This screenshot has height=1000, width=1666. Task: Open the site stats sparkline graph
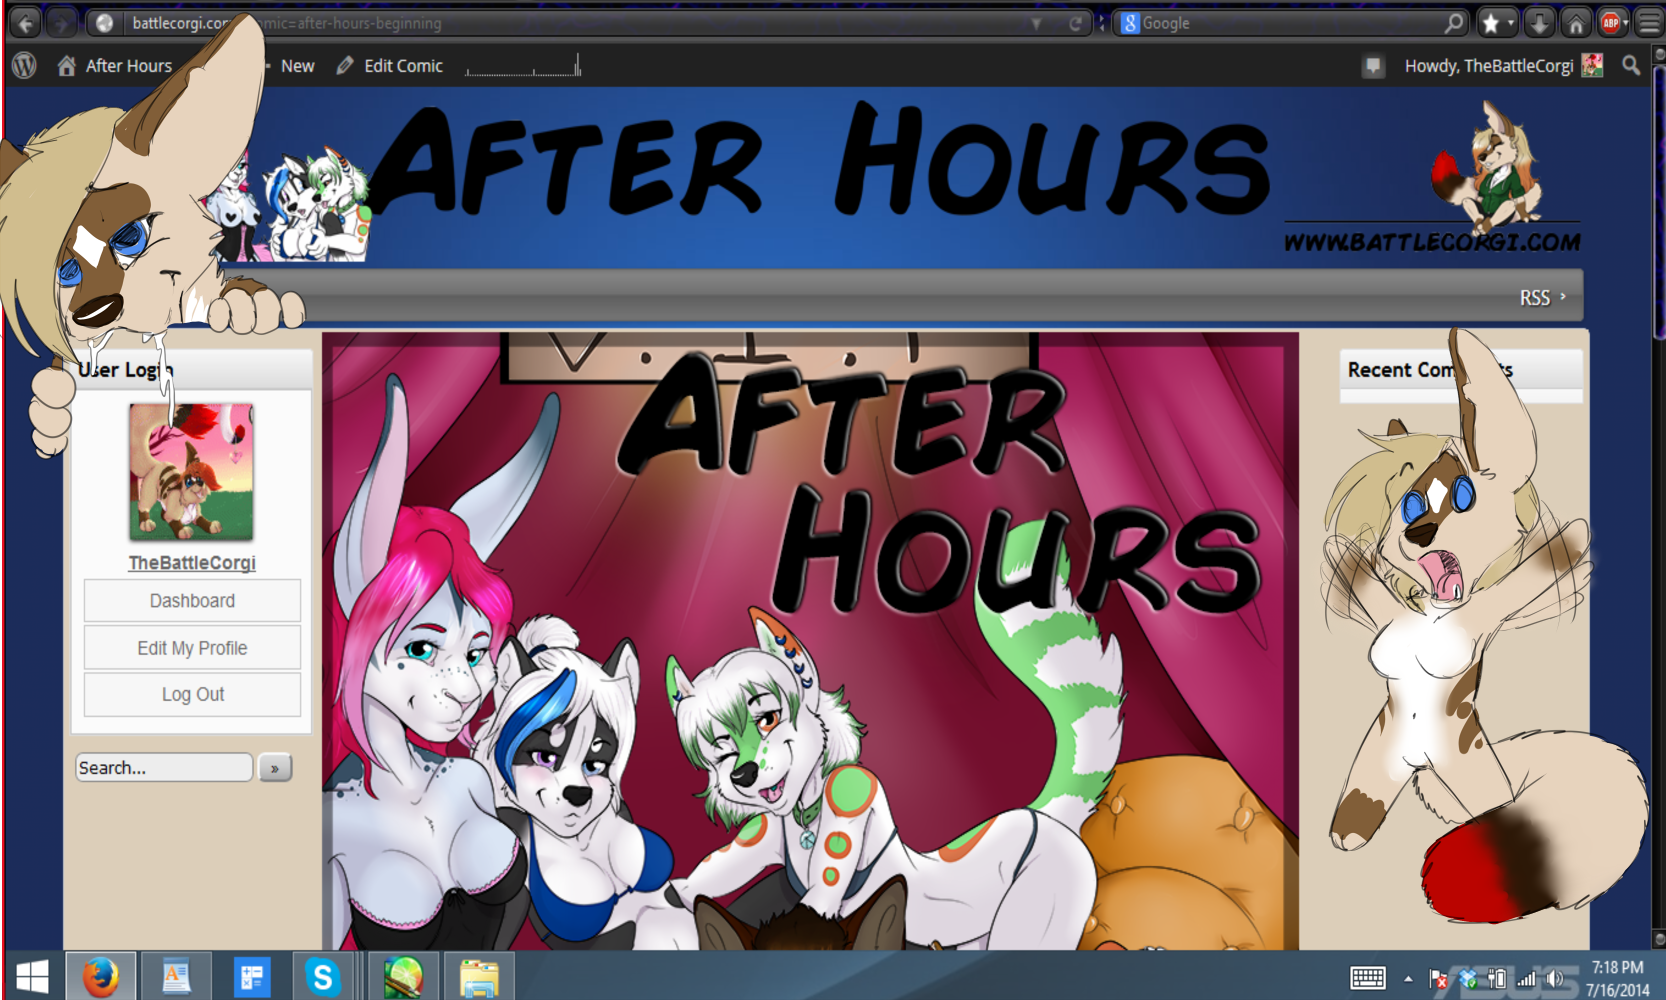click(x=523, y=66)
